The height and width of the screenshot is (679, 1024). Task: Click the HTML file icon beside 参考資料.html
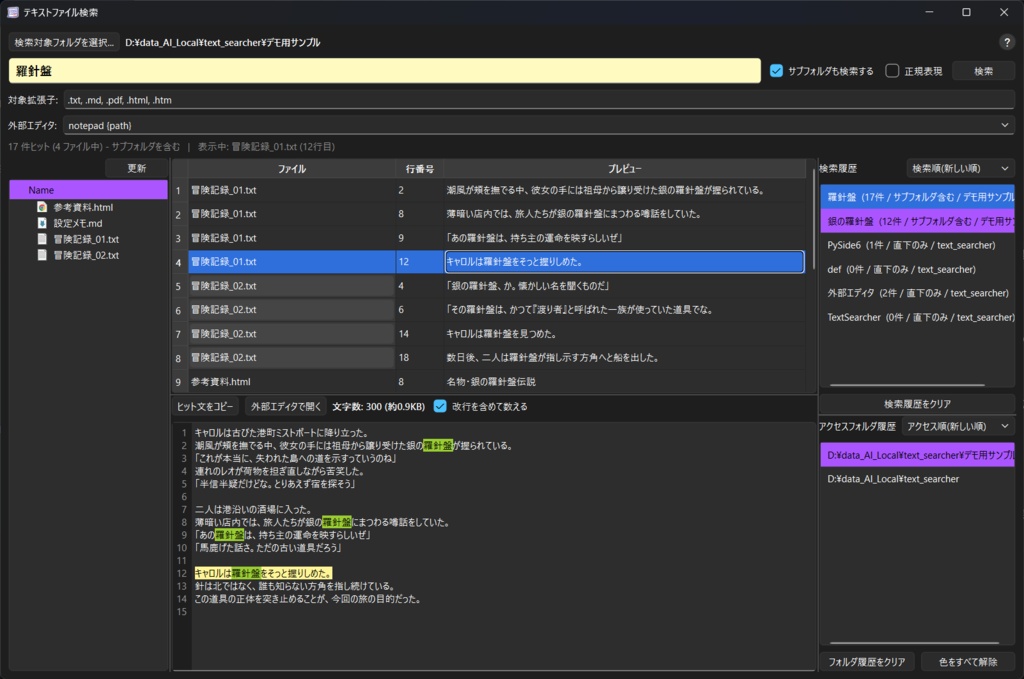pyautogui.click(x=42, y=207)
